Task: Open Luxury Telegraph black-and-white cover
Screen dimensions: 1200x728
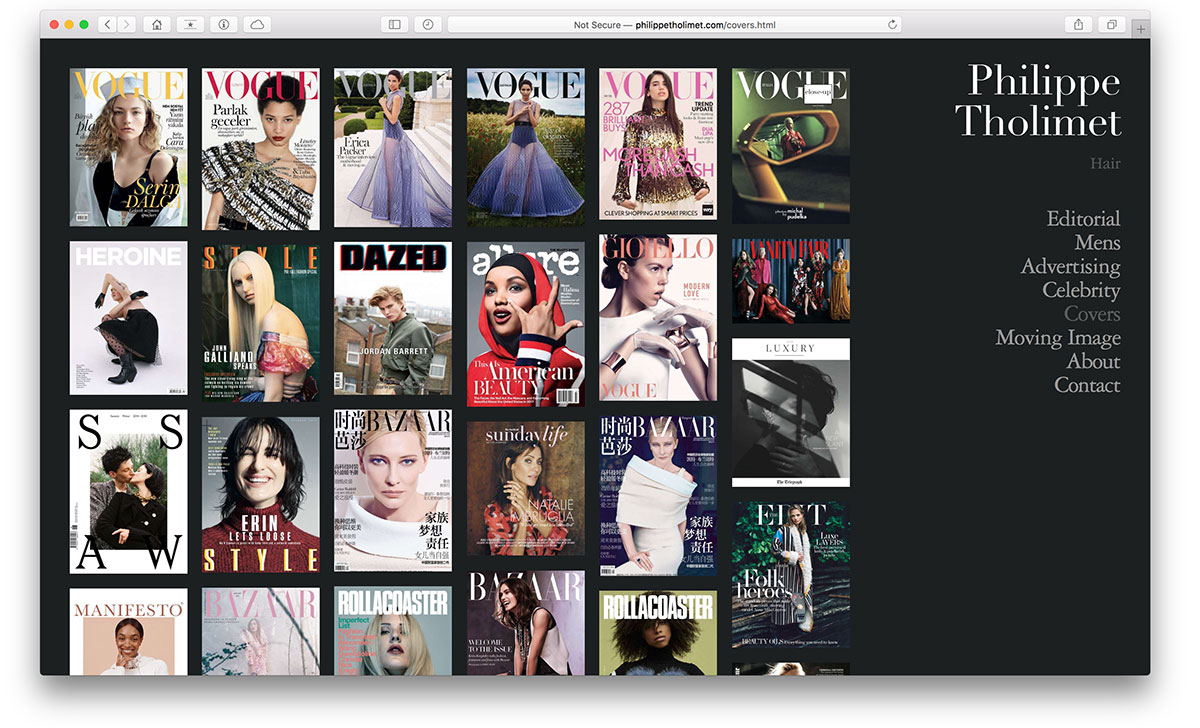Action: tap(791, 413)
